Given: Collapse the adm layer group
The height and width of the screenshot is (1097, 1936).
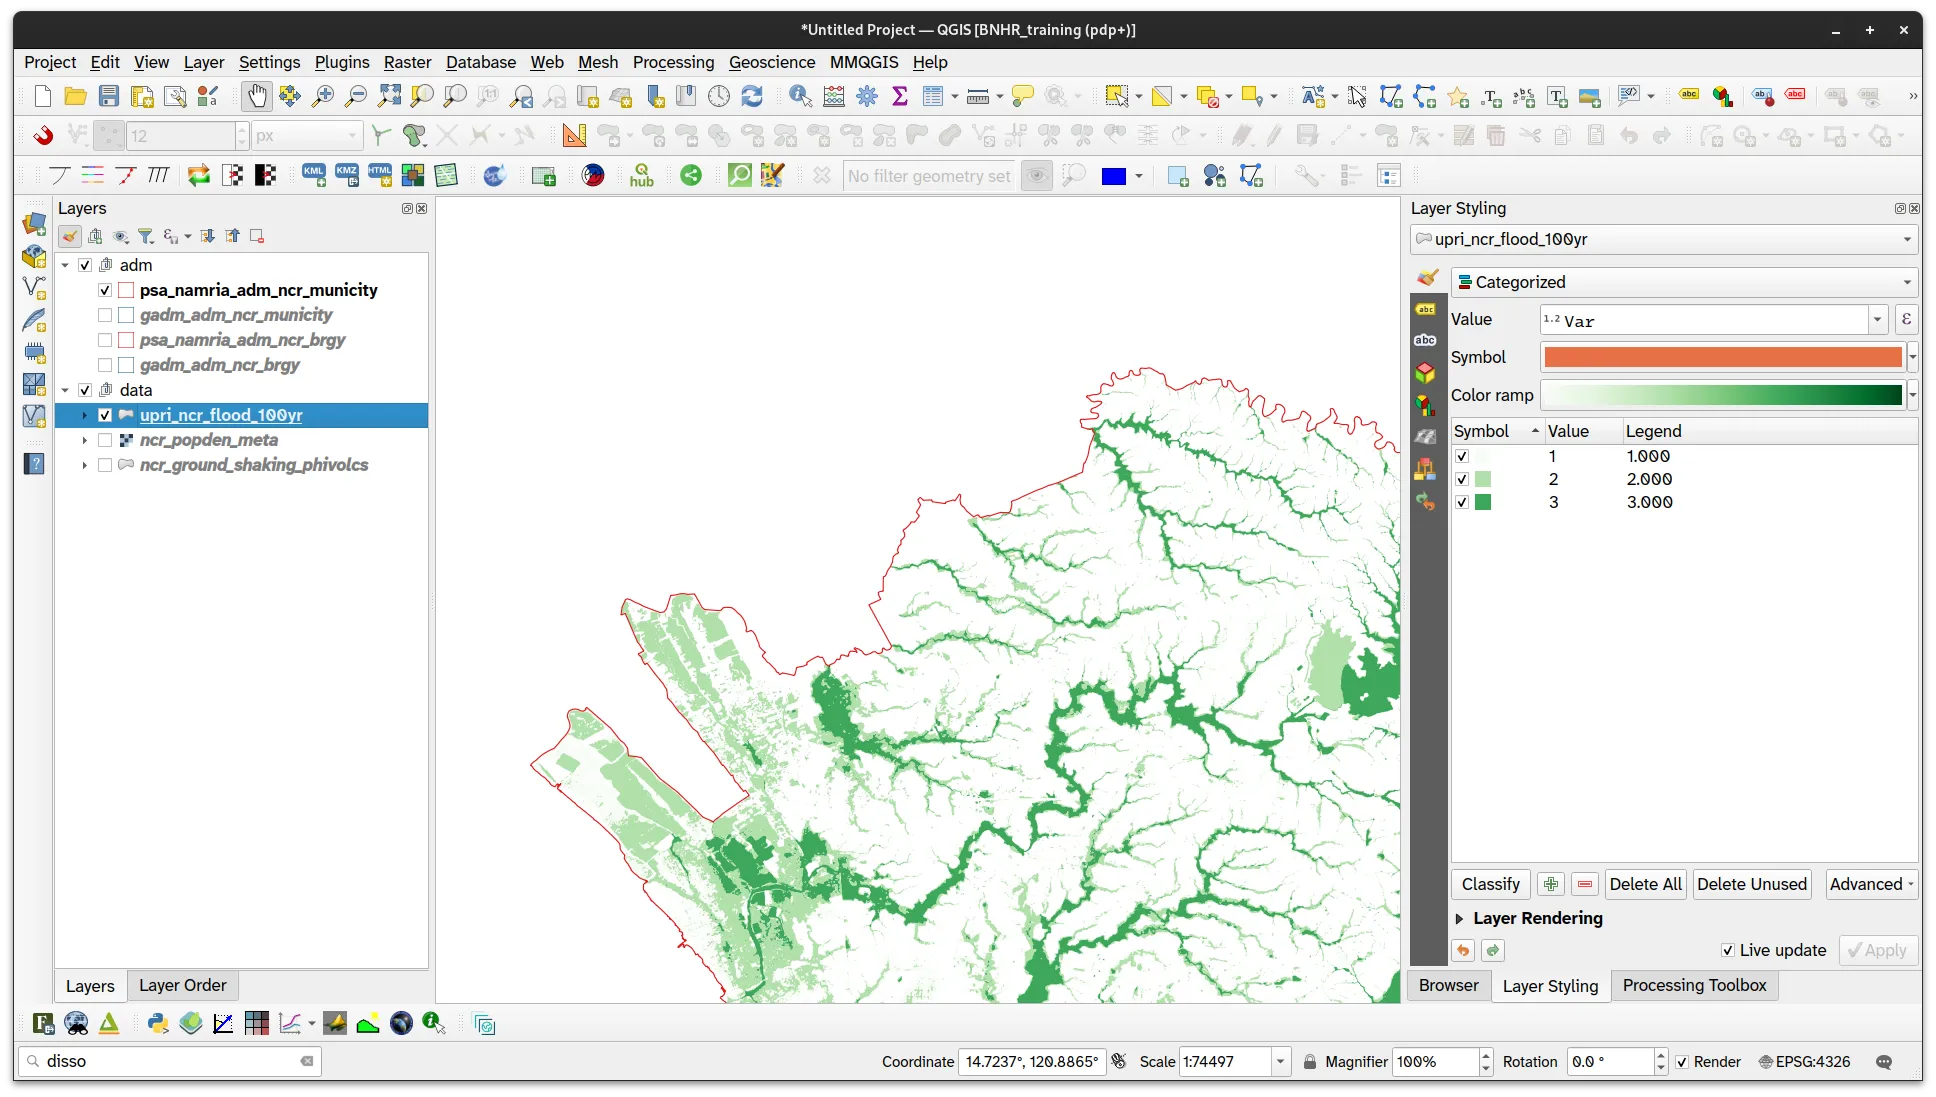Looking at the screenshot, I should [65, 265].
